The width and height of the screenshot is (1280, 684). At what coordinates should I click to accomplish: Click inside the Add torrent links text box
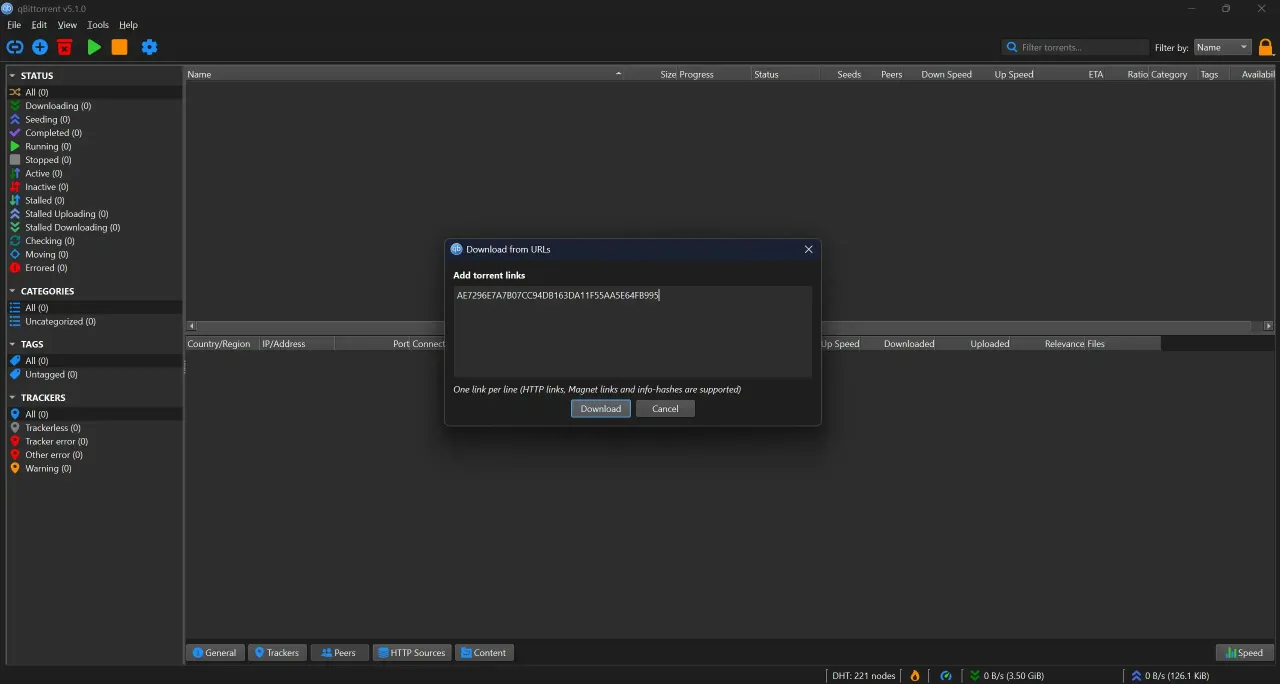coord(632,331)
